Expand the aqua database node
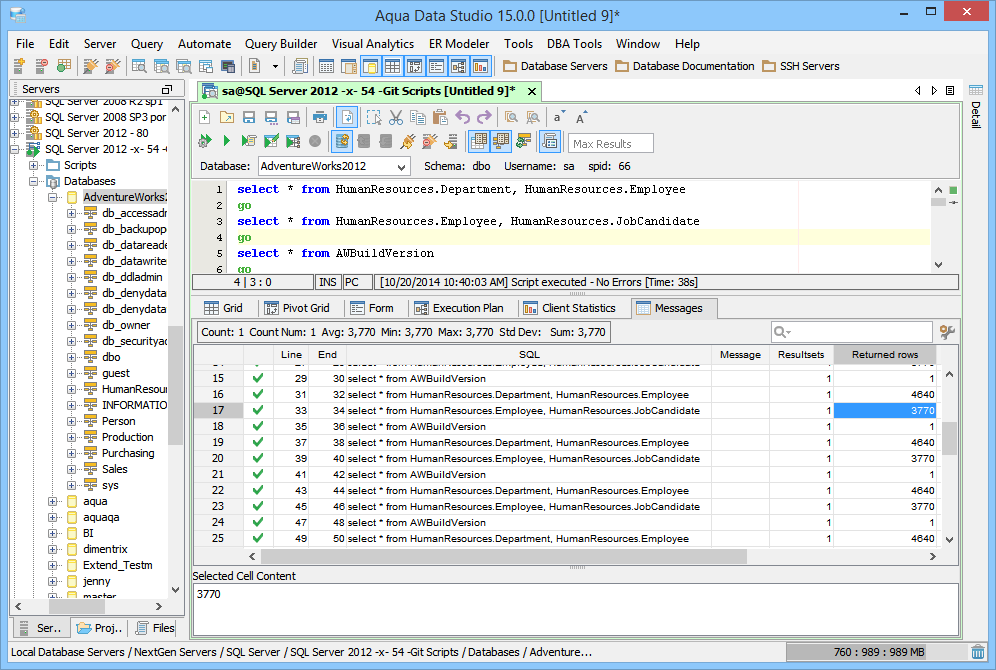The image size is (996, 670). tap(52, 501)
